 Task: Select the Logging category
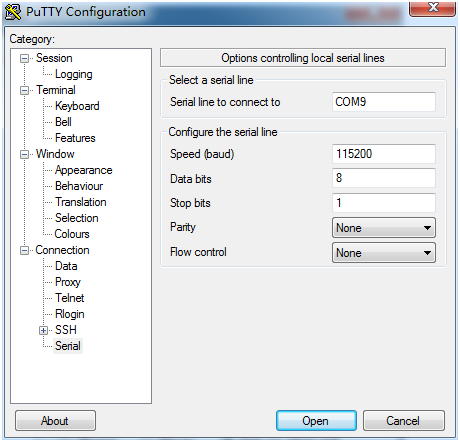(74, 74)
